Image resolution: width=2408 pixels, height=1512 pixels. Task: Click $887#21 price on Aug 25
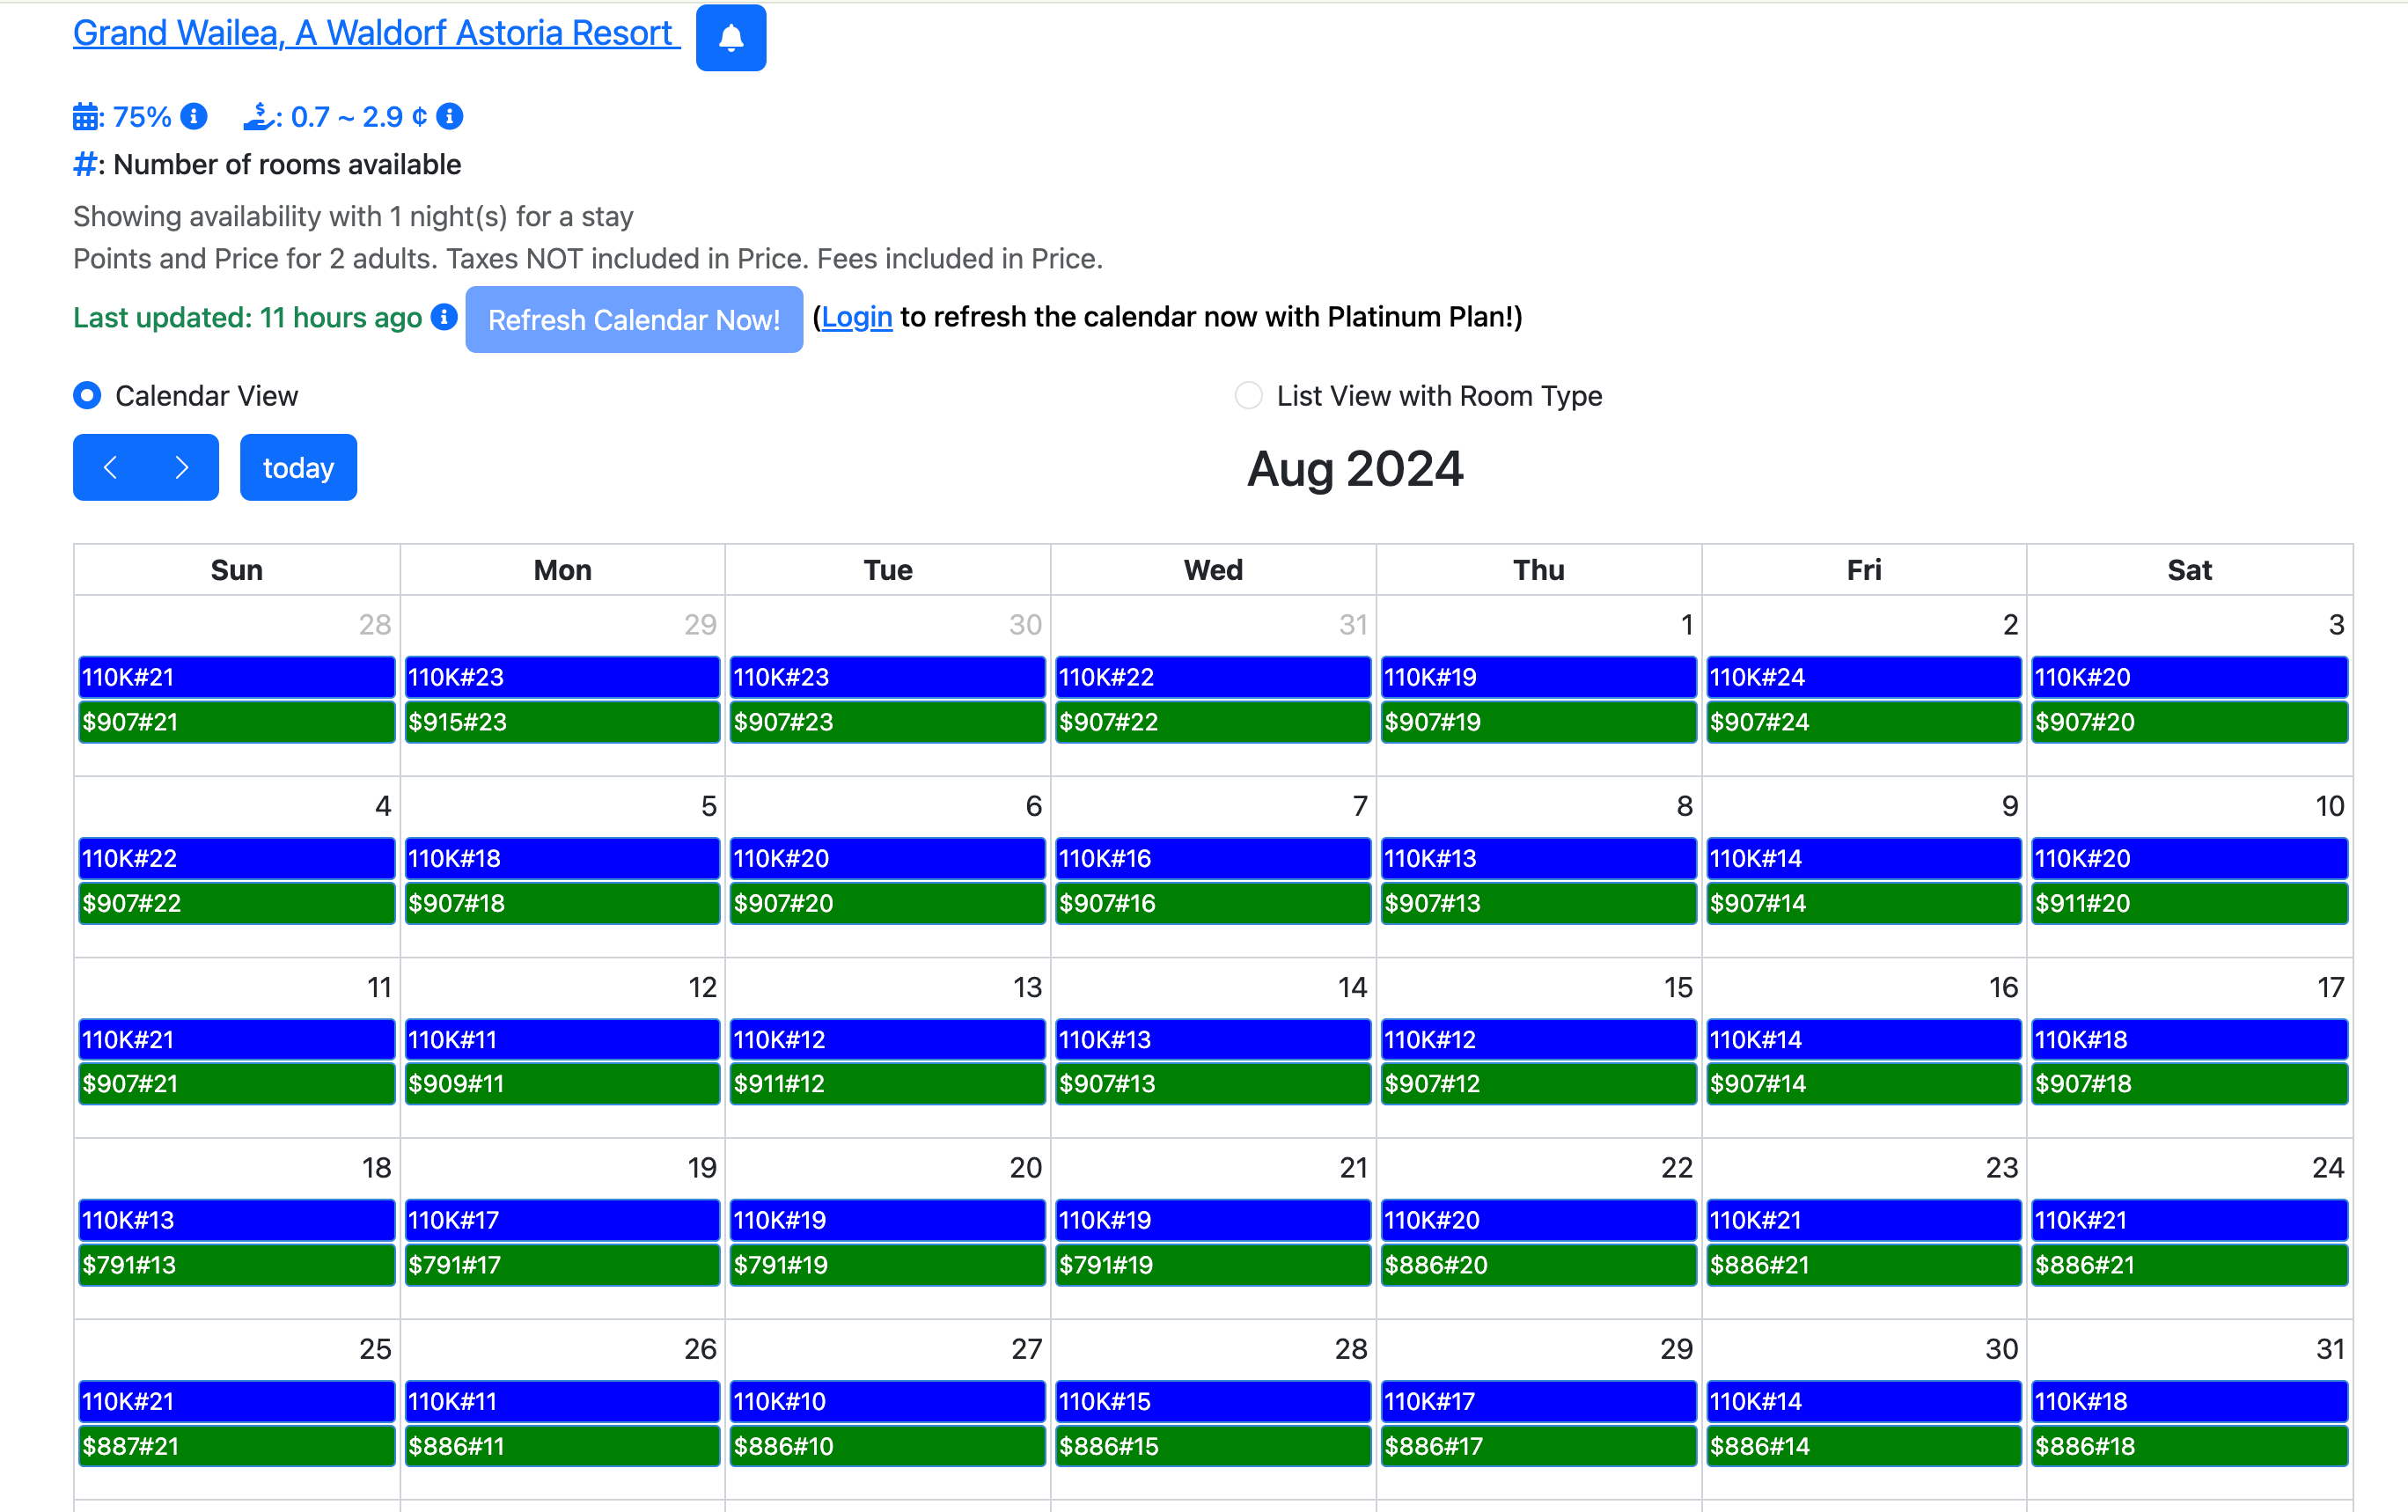pyautogui.click(x=236, y=1445)
